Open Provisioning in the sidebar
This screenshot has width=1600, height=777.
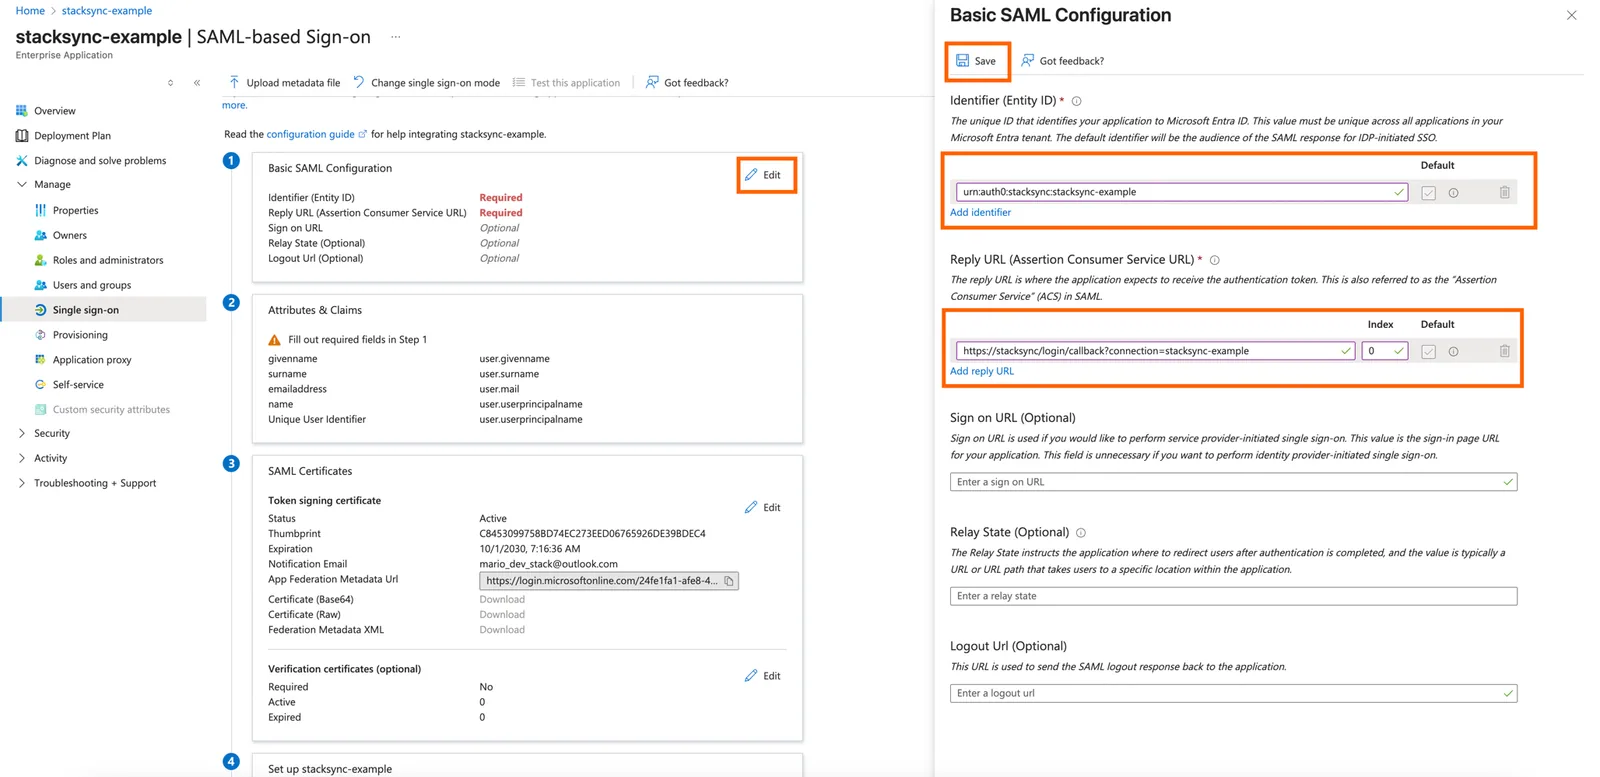(80, 335)
